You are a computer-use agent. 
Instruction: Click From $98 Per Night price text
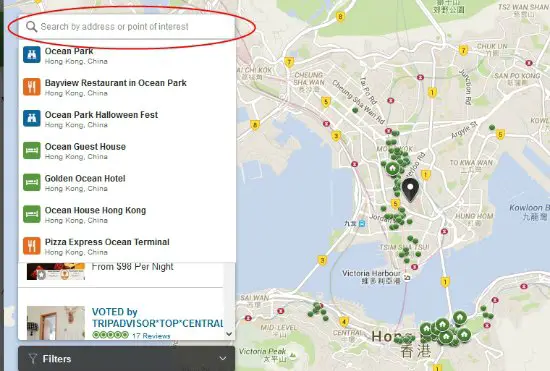click(x=133, y=267)
